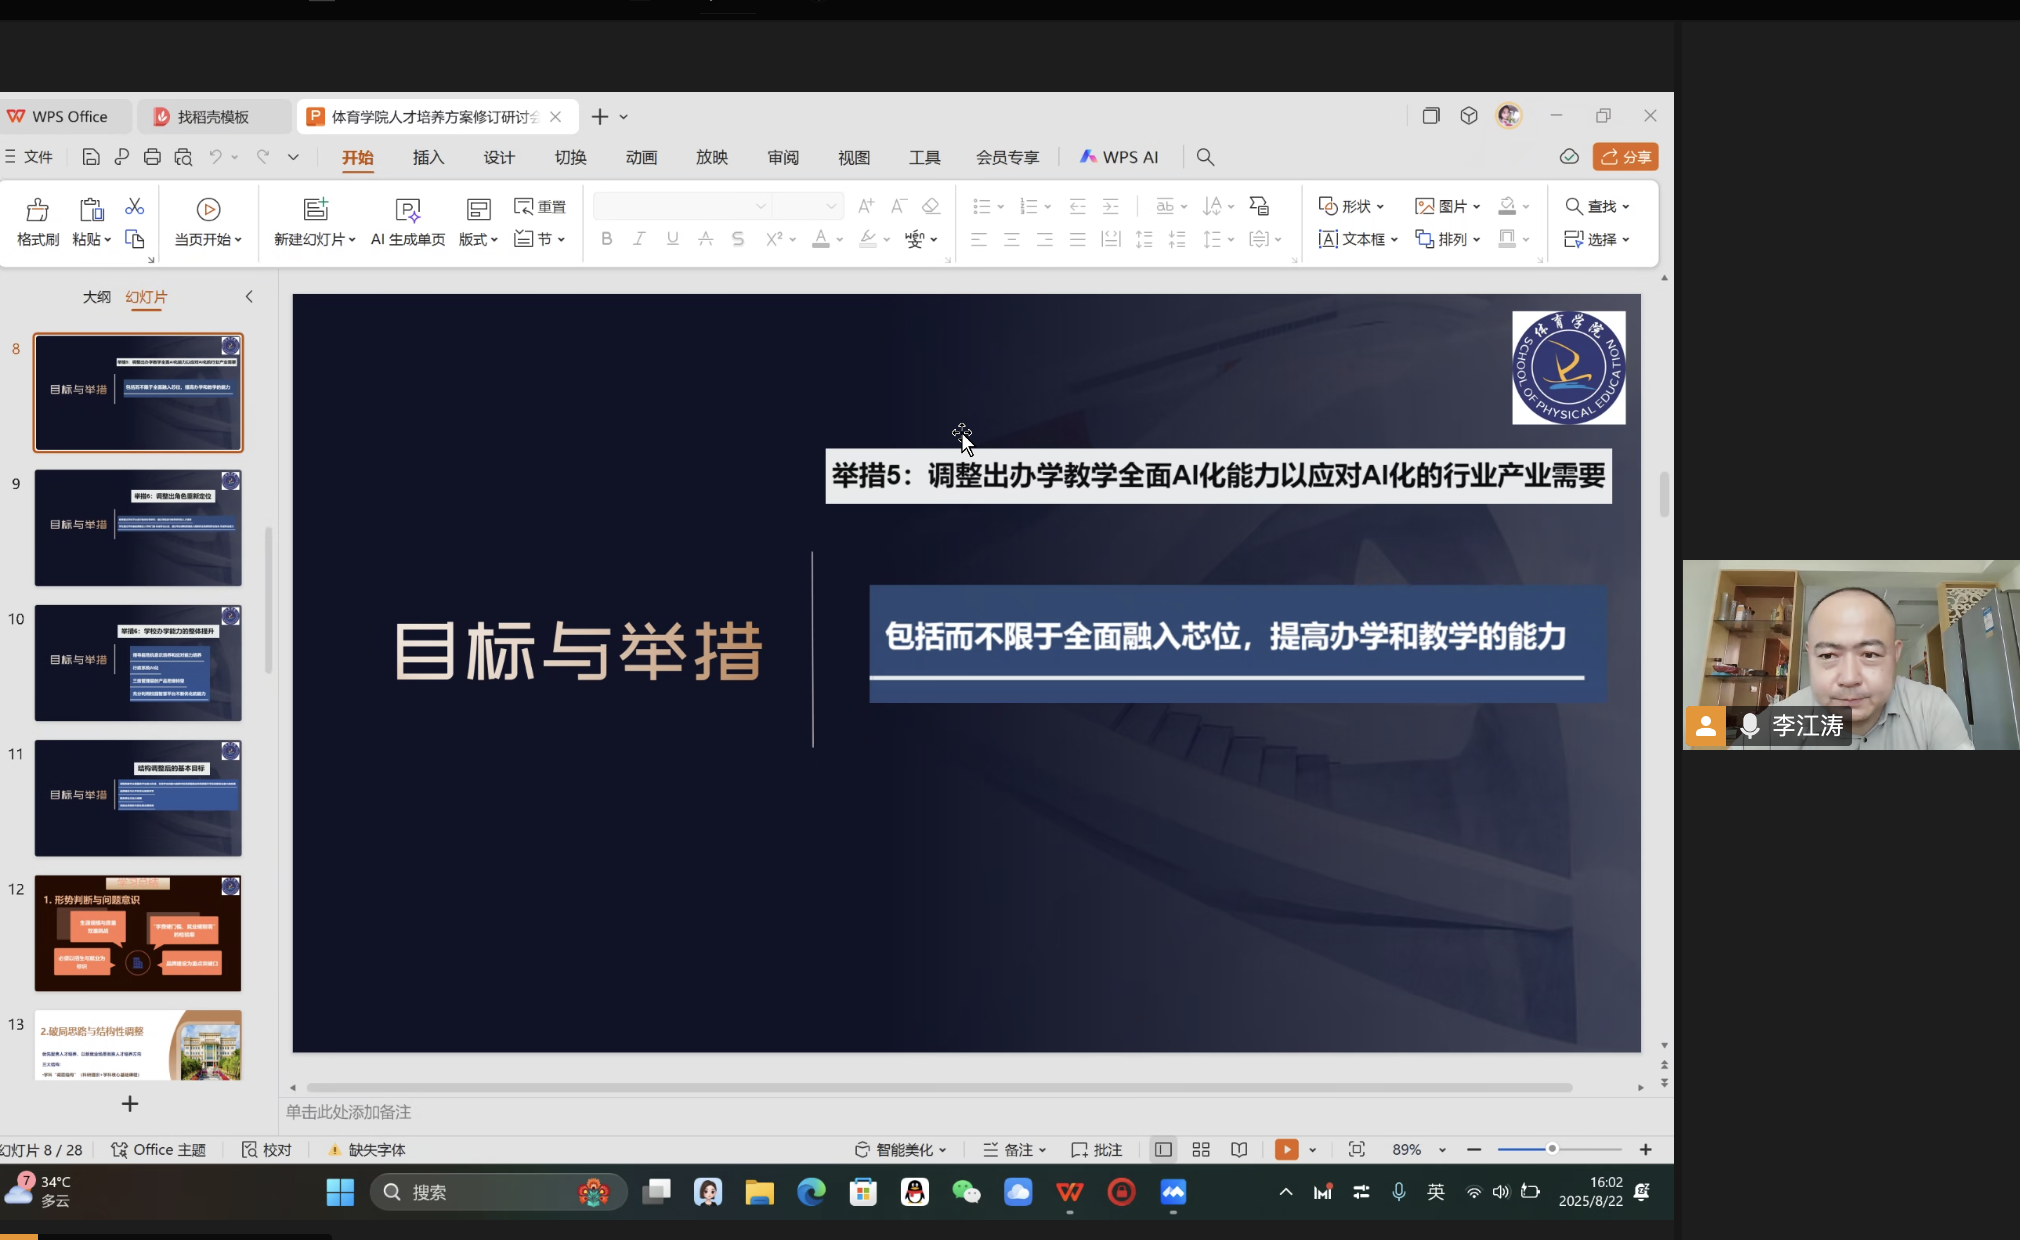The image size is (2020, 1240).
Task: Select slide 12 thumbnail
Action: coord(138,933)
